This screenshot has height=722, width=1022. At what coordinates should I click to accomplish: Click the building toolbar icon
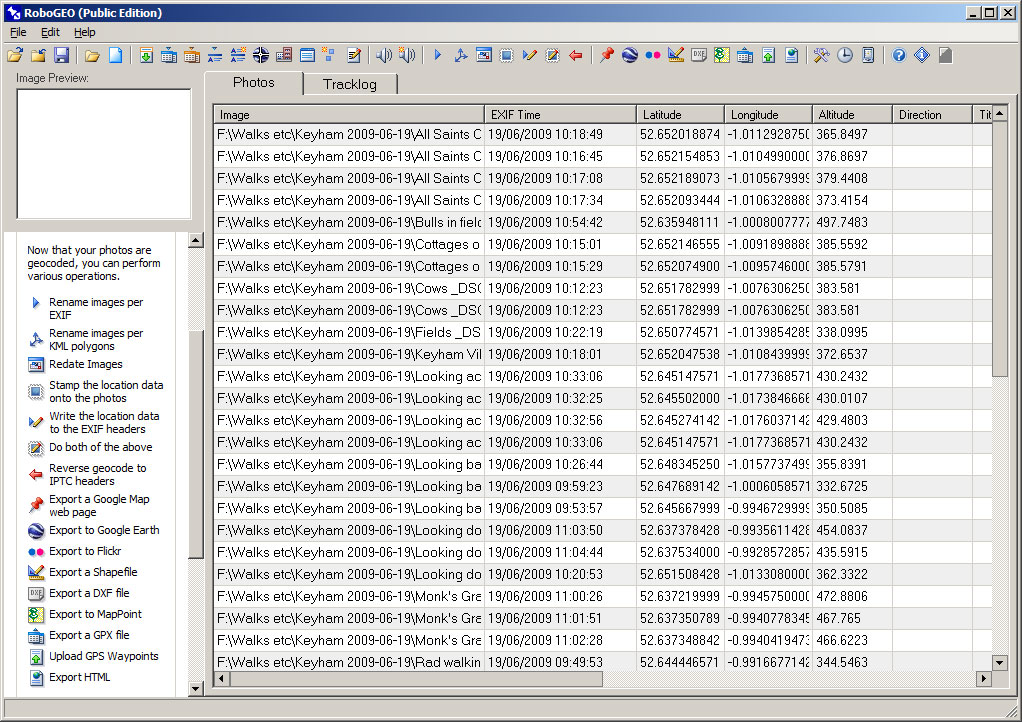[284, 55]
